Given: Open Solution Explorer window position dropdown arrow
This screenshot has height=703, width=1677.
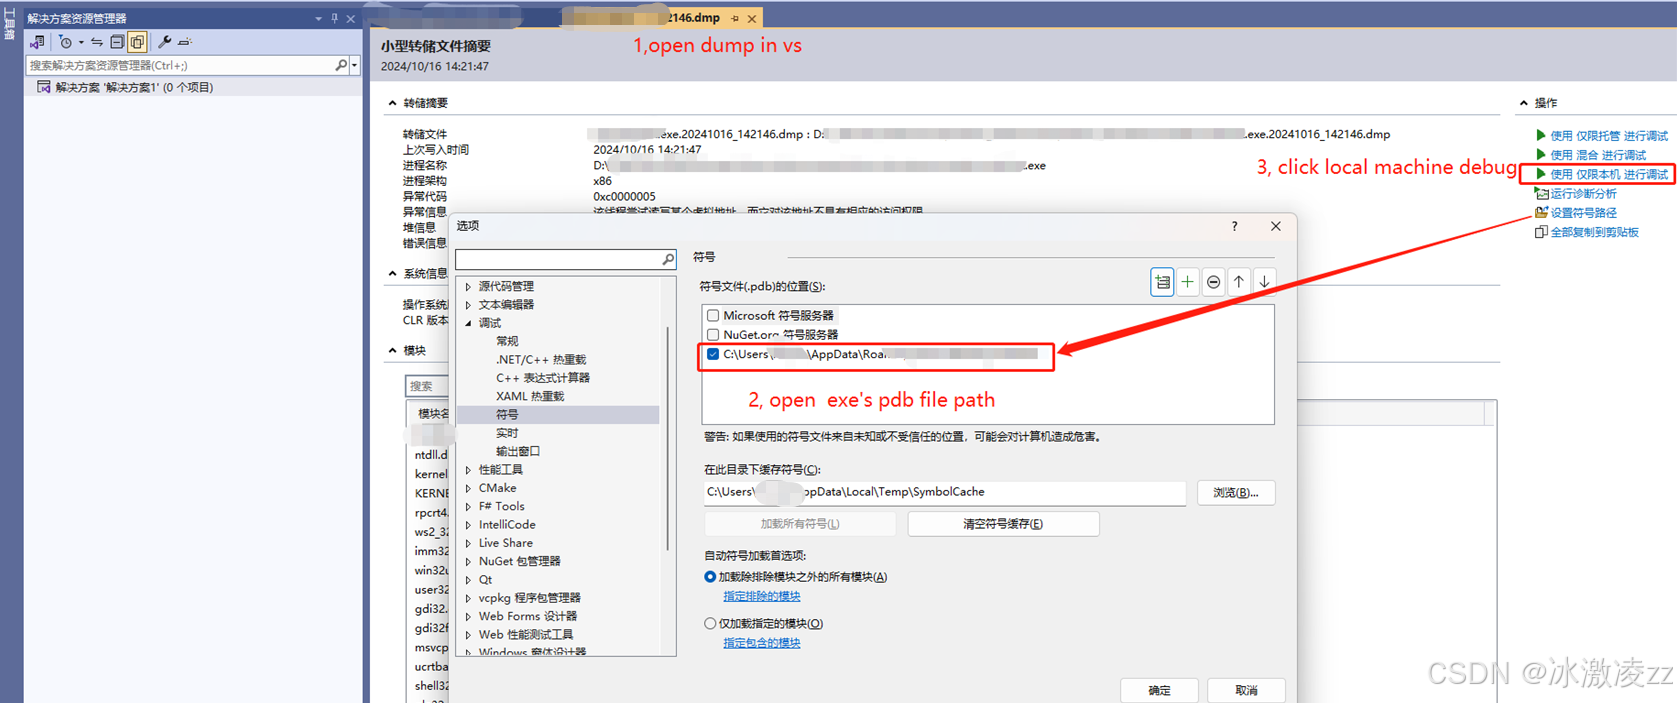Looking at the screenshot, I should coord(319,18).
